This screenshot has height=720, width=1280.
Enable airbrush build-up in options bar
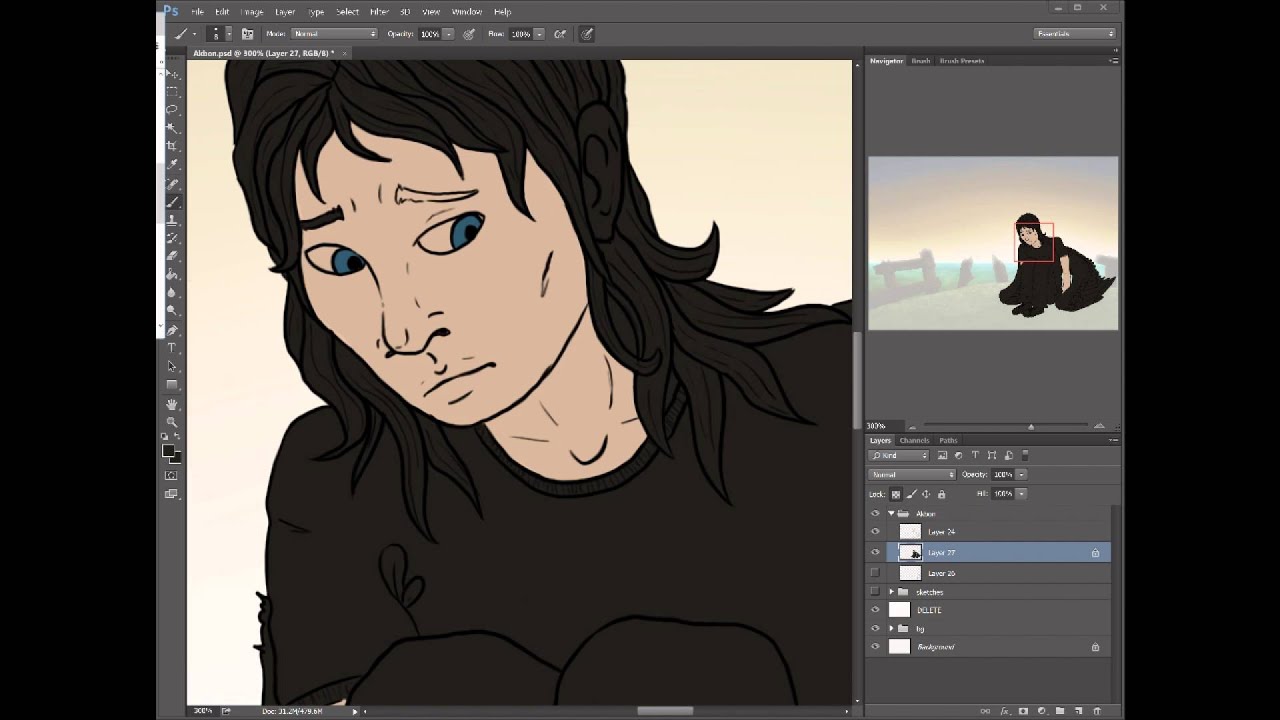tap(560, 34)
